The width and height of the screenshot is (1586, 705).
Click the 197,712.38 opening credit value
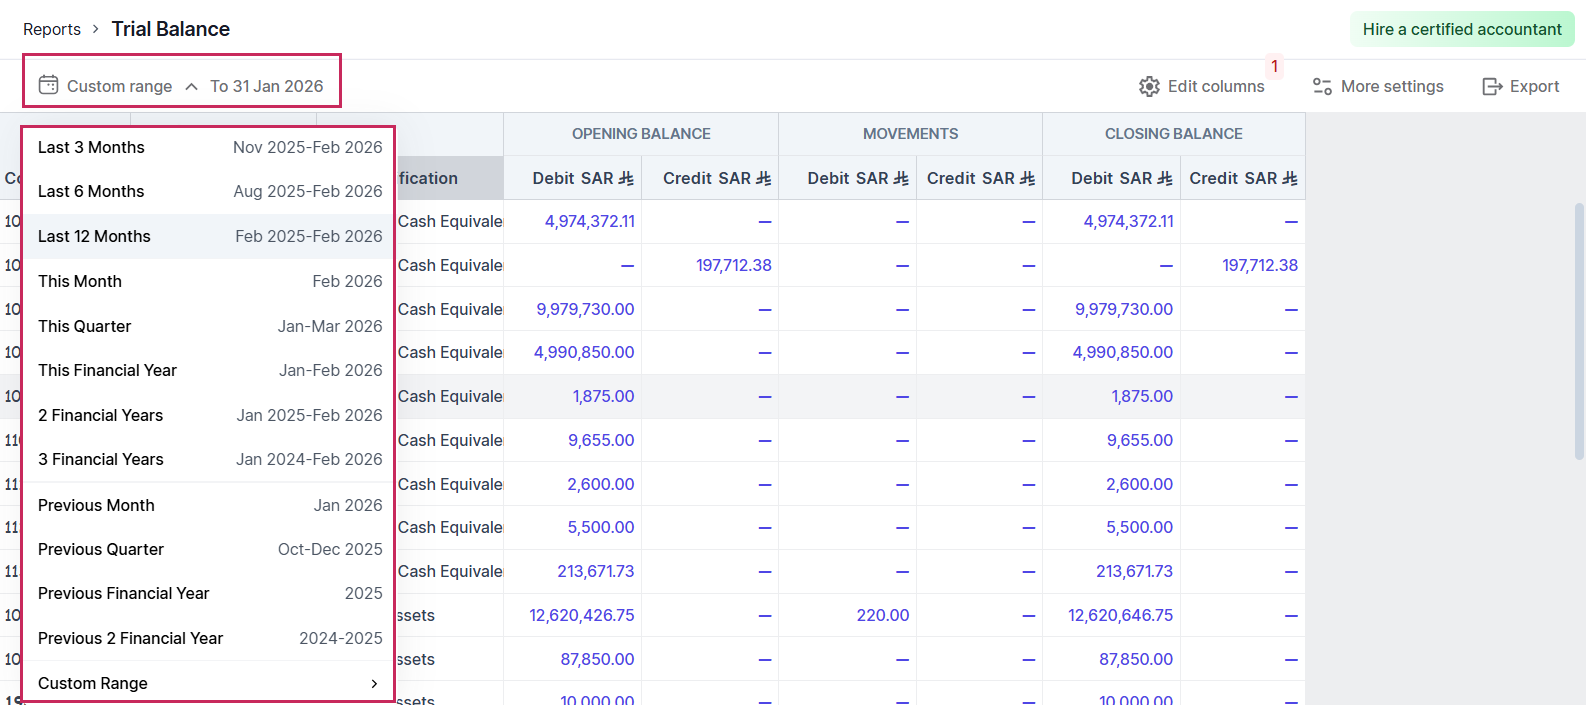[x=733, y=265]
